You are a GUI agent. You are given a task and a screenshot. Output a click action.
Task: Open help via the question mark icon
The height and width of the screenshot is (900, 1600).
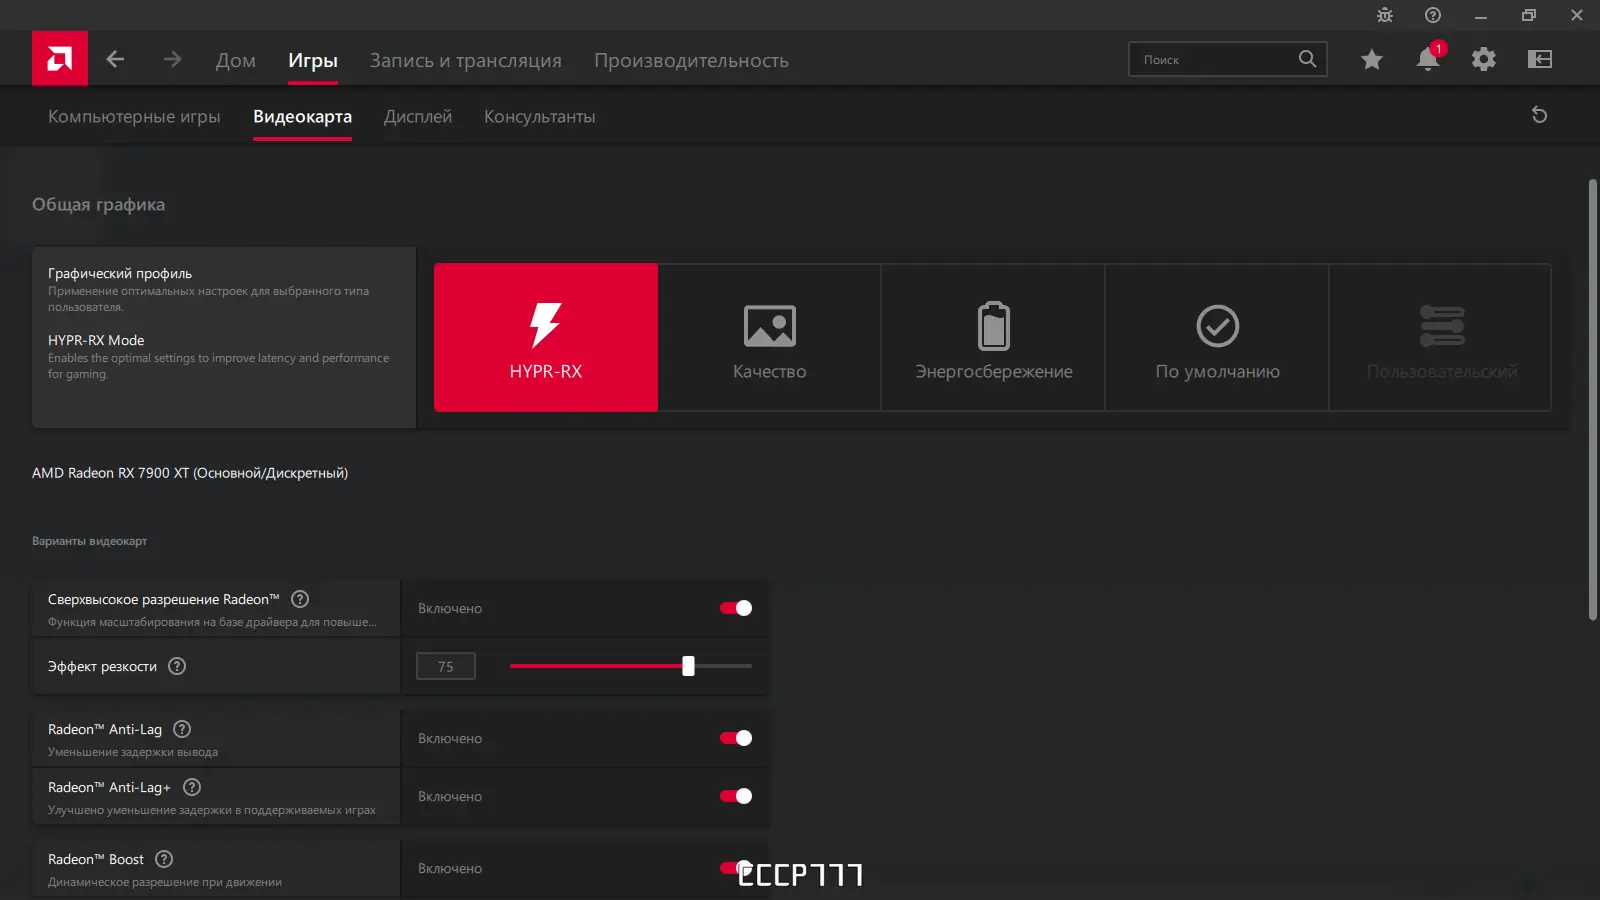point(1432,15)
